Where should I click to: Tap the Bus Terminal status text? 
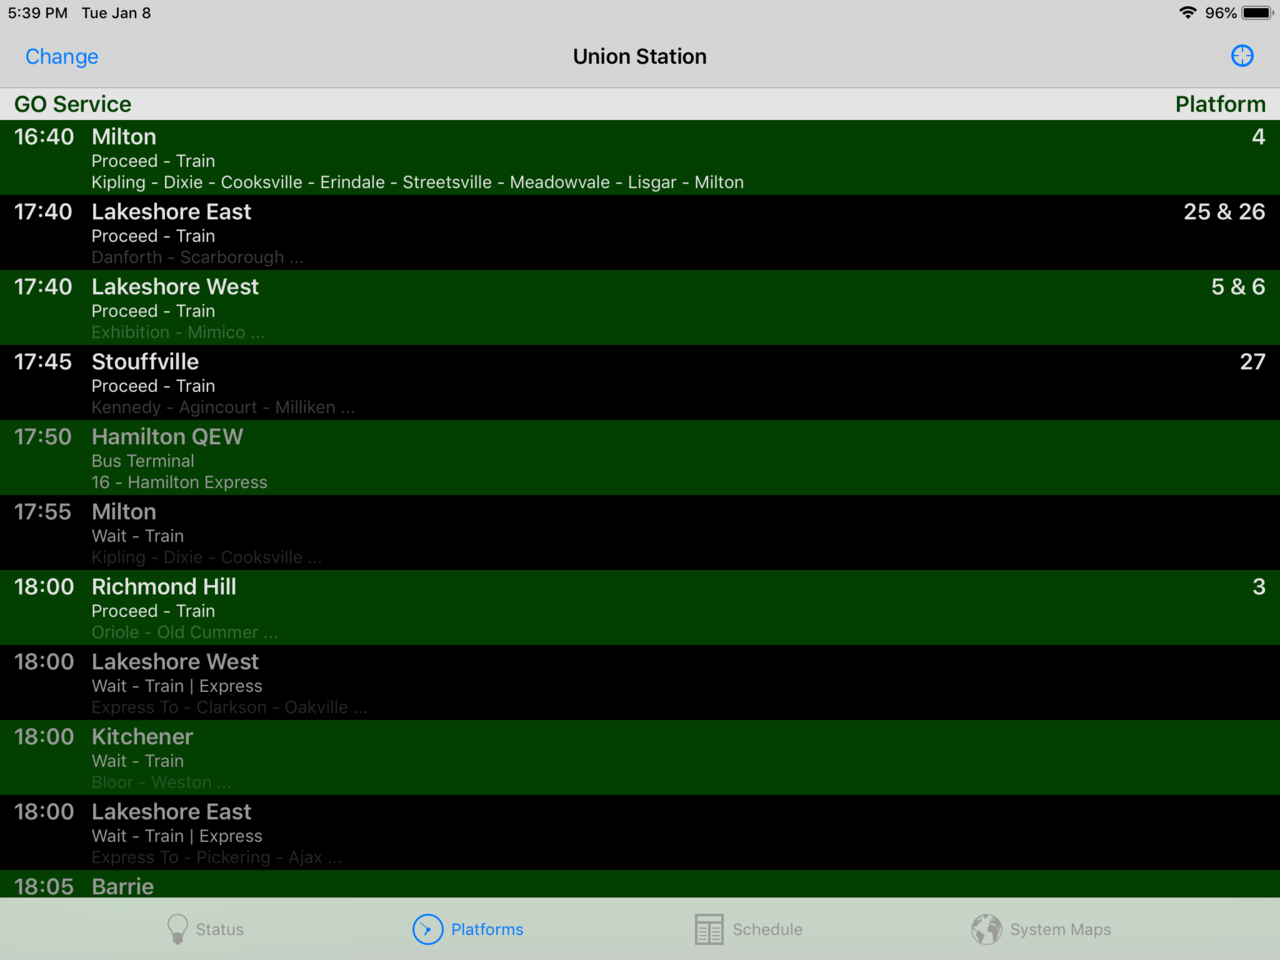tap(143, 461)
